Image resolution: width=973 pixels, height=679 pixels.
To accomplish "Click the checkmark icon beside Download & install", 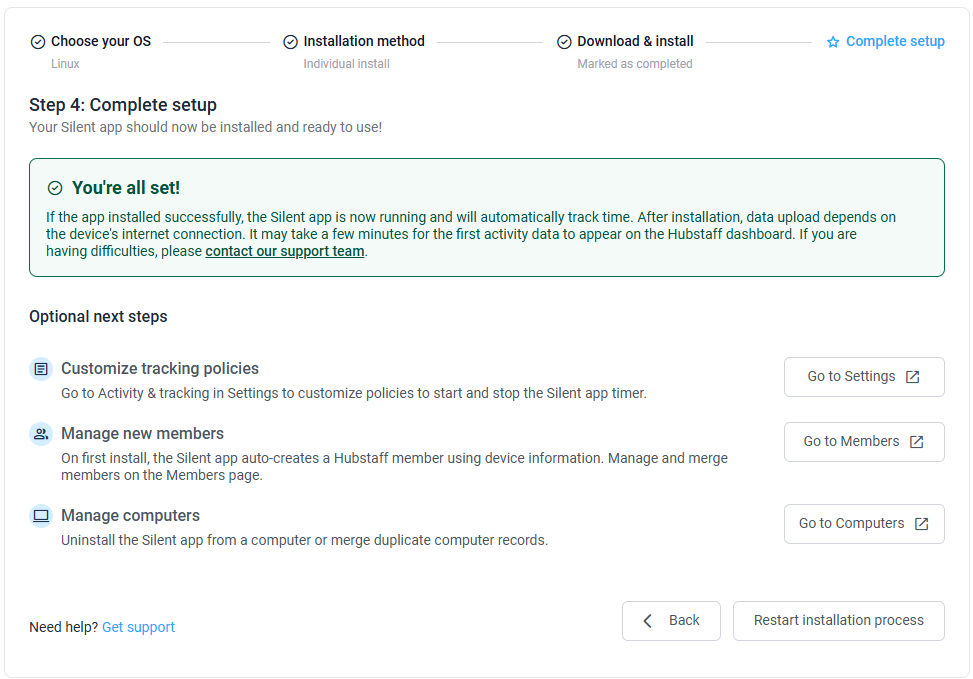I will point(564,42).
